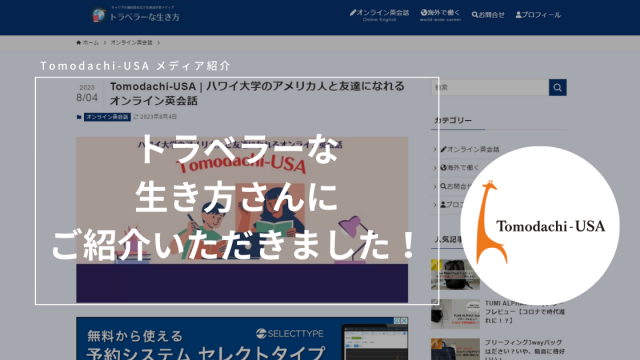
Task: Close the SELECTTYPE ad banner
Action: pos(404,321)
